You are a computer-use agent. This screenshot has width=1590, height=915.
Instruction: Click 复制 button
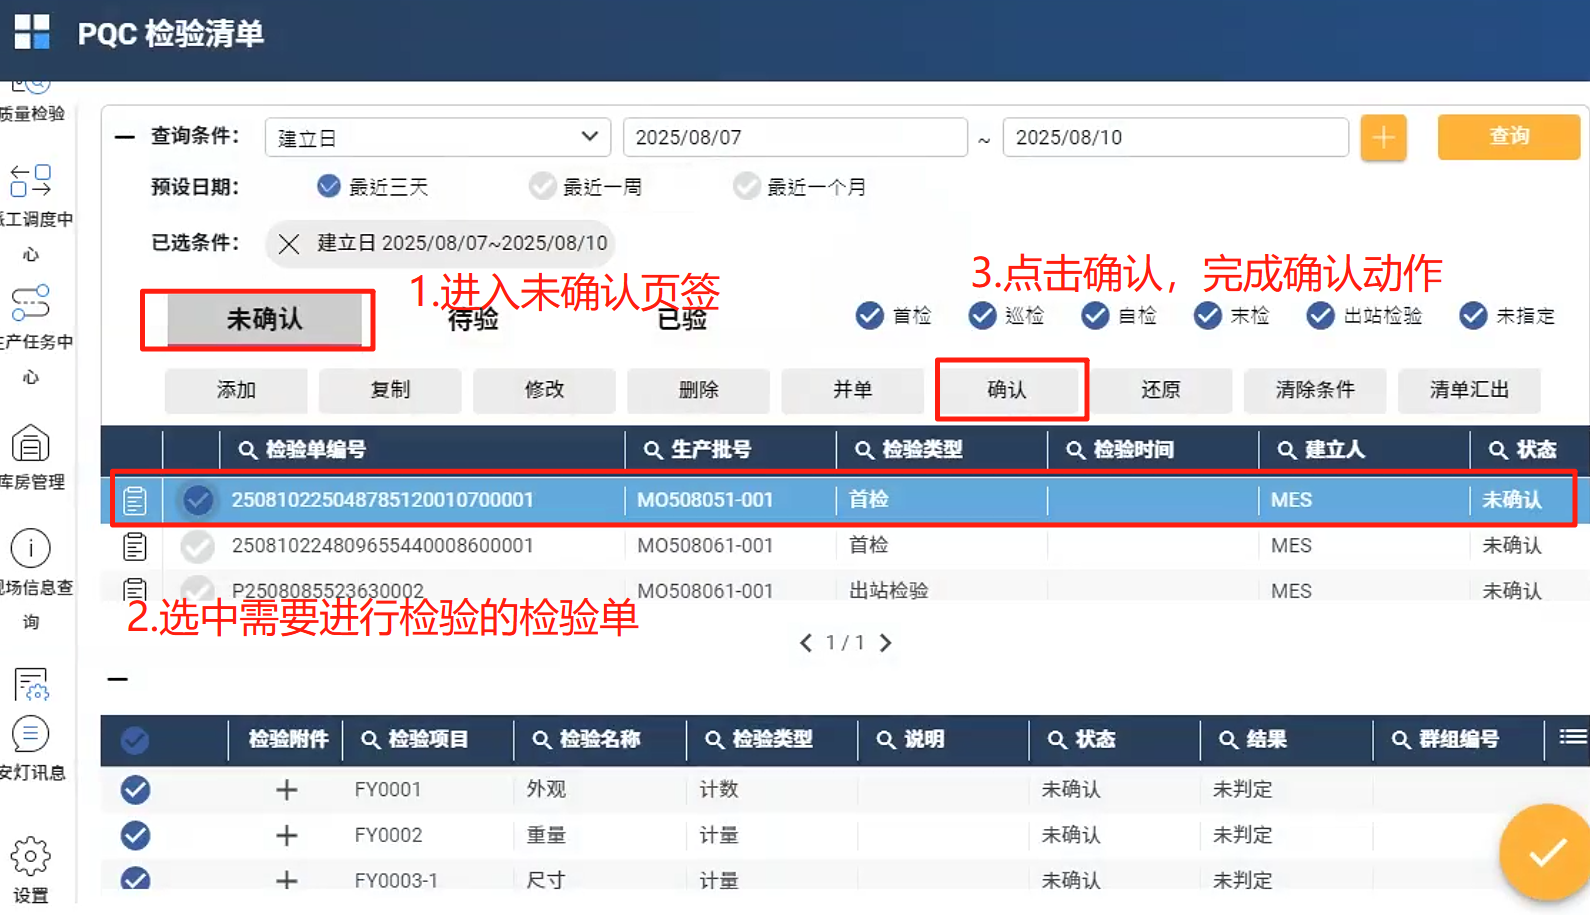[x=390, y=390]
